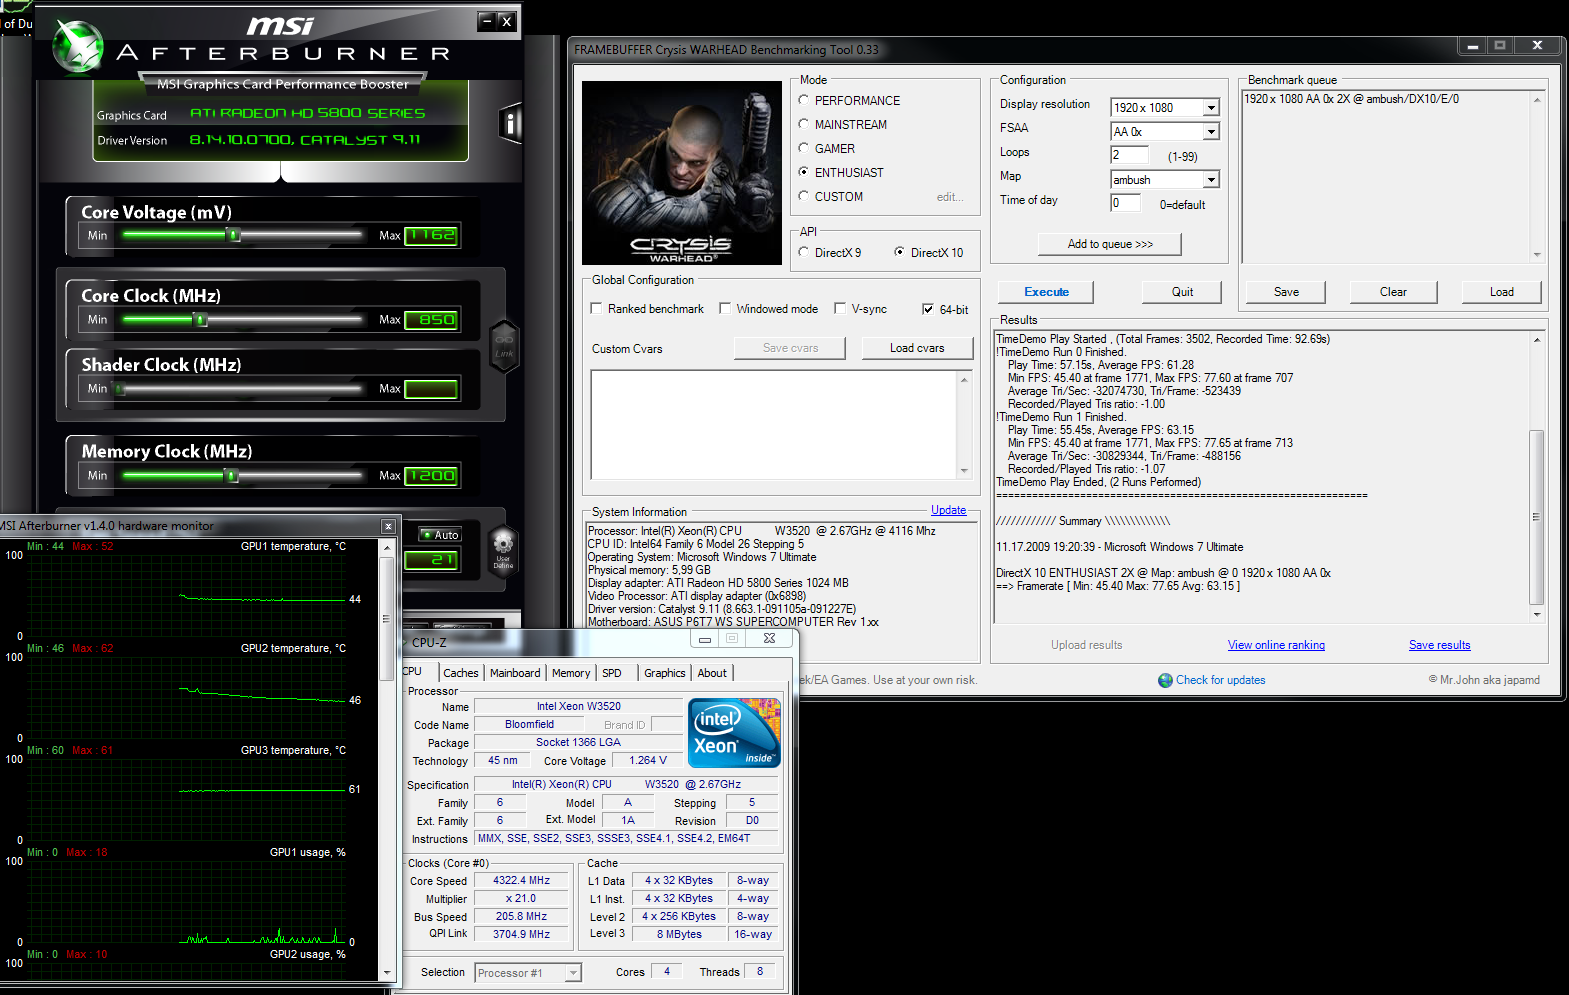Viewport: 1569px width, 995px height.
Task: Click the Execute benchmark button
Action: pyautogui.click(x=1046, y=292)
